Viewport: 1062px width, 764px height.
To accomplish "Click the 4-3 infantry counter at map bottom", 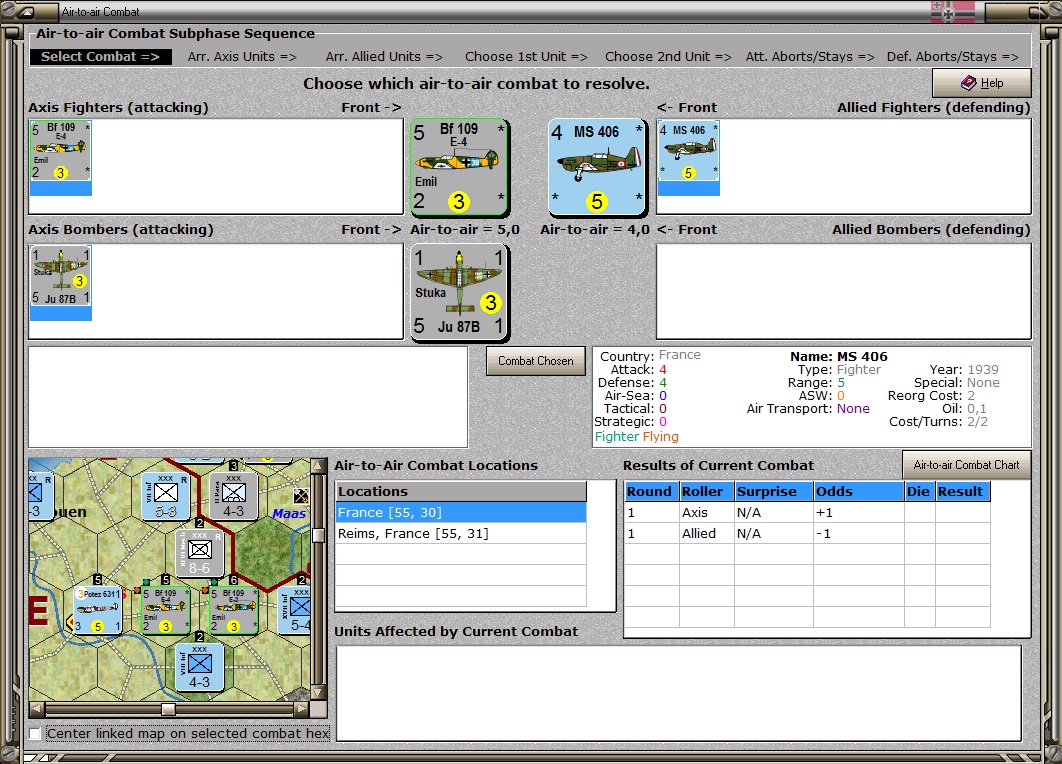I will (199, 667).
